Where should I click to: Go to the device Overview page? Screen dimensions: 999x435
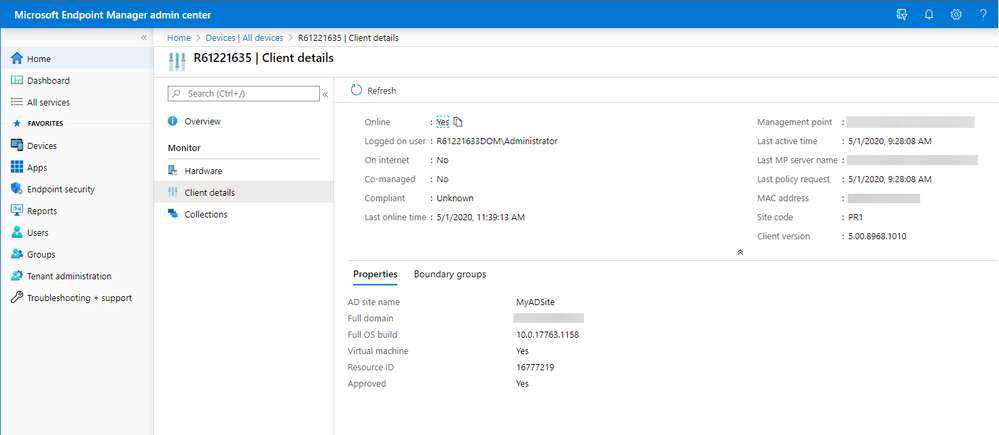click(202, 121)
